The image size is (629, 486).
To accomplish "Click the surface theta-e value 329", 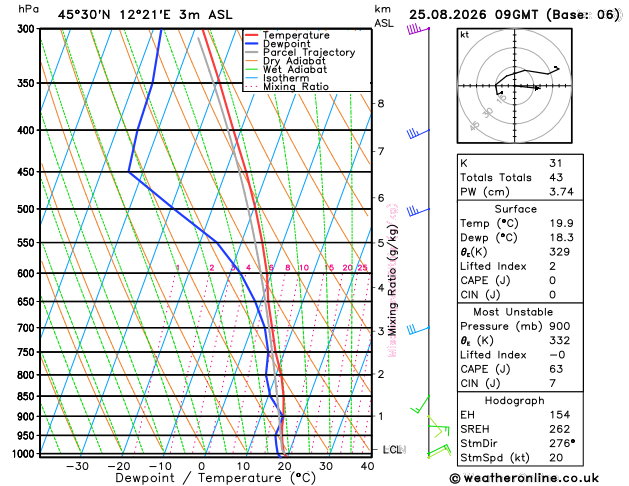I will point(560,252).
